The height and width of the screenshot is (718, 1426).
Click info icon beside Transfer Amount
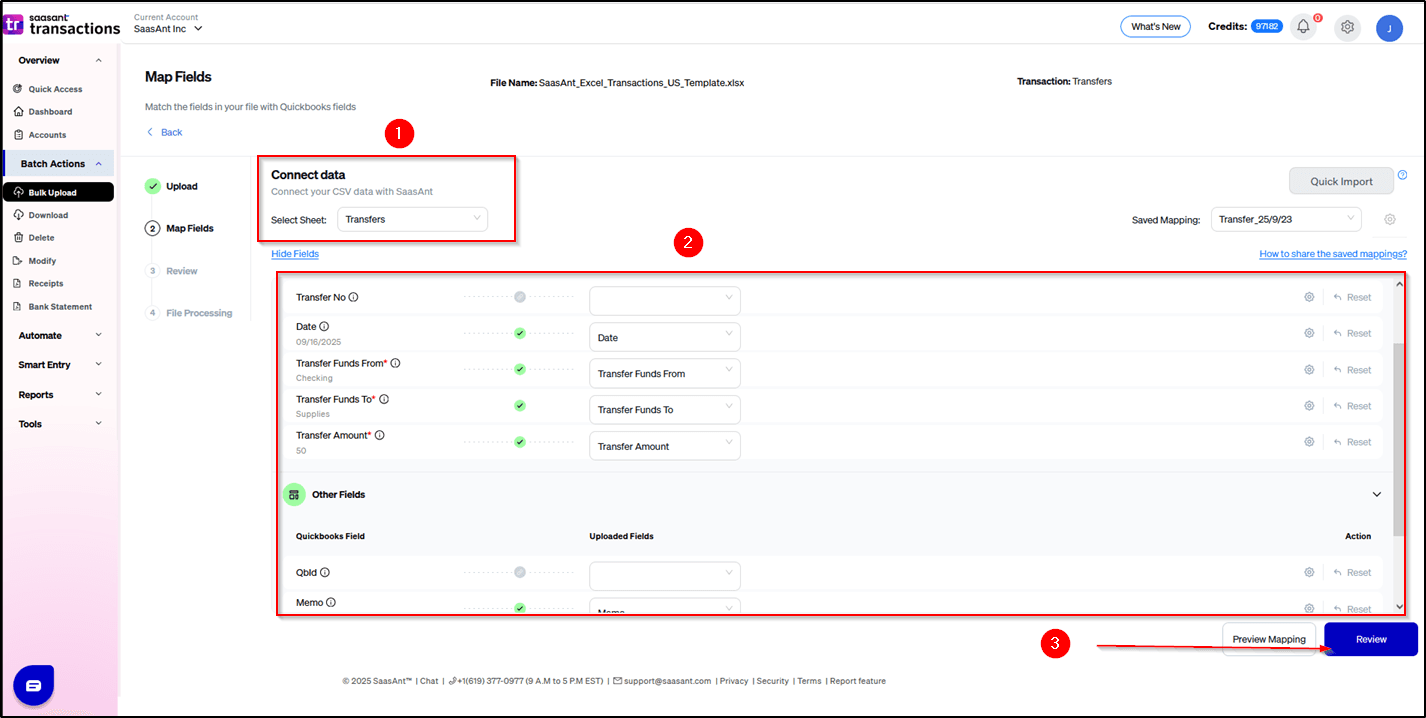pos(380,435)
